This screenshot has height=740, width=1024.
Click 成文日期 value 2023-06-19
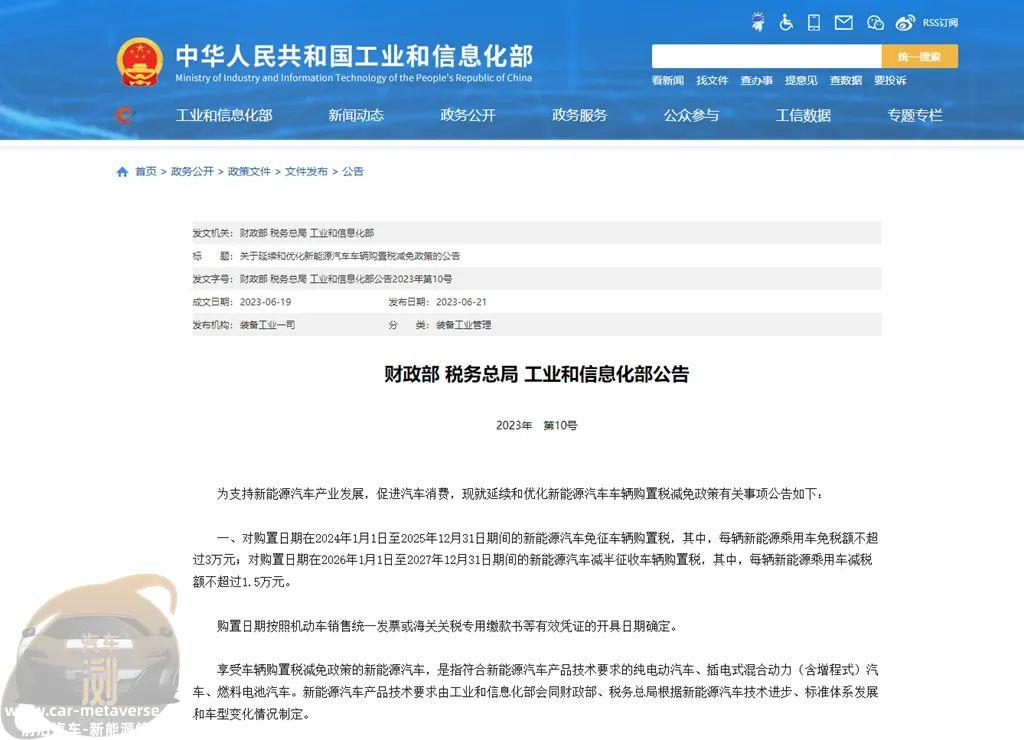click(x=265, y=302)
